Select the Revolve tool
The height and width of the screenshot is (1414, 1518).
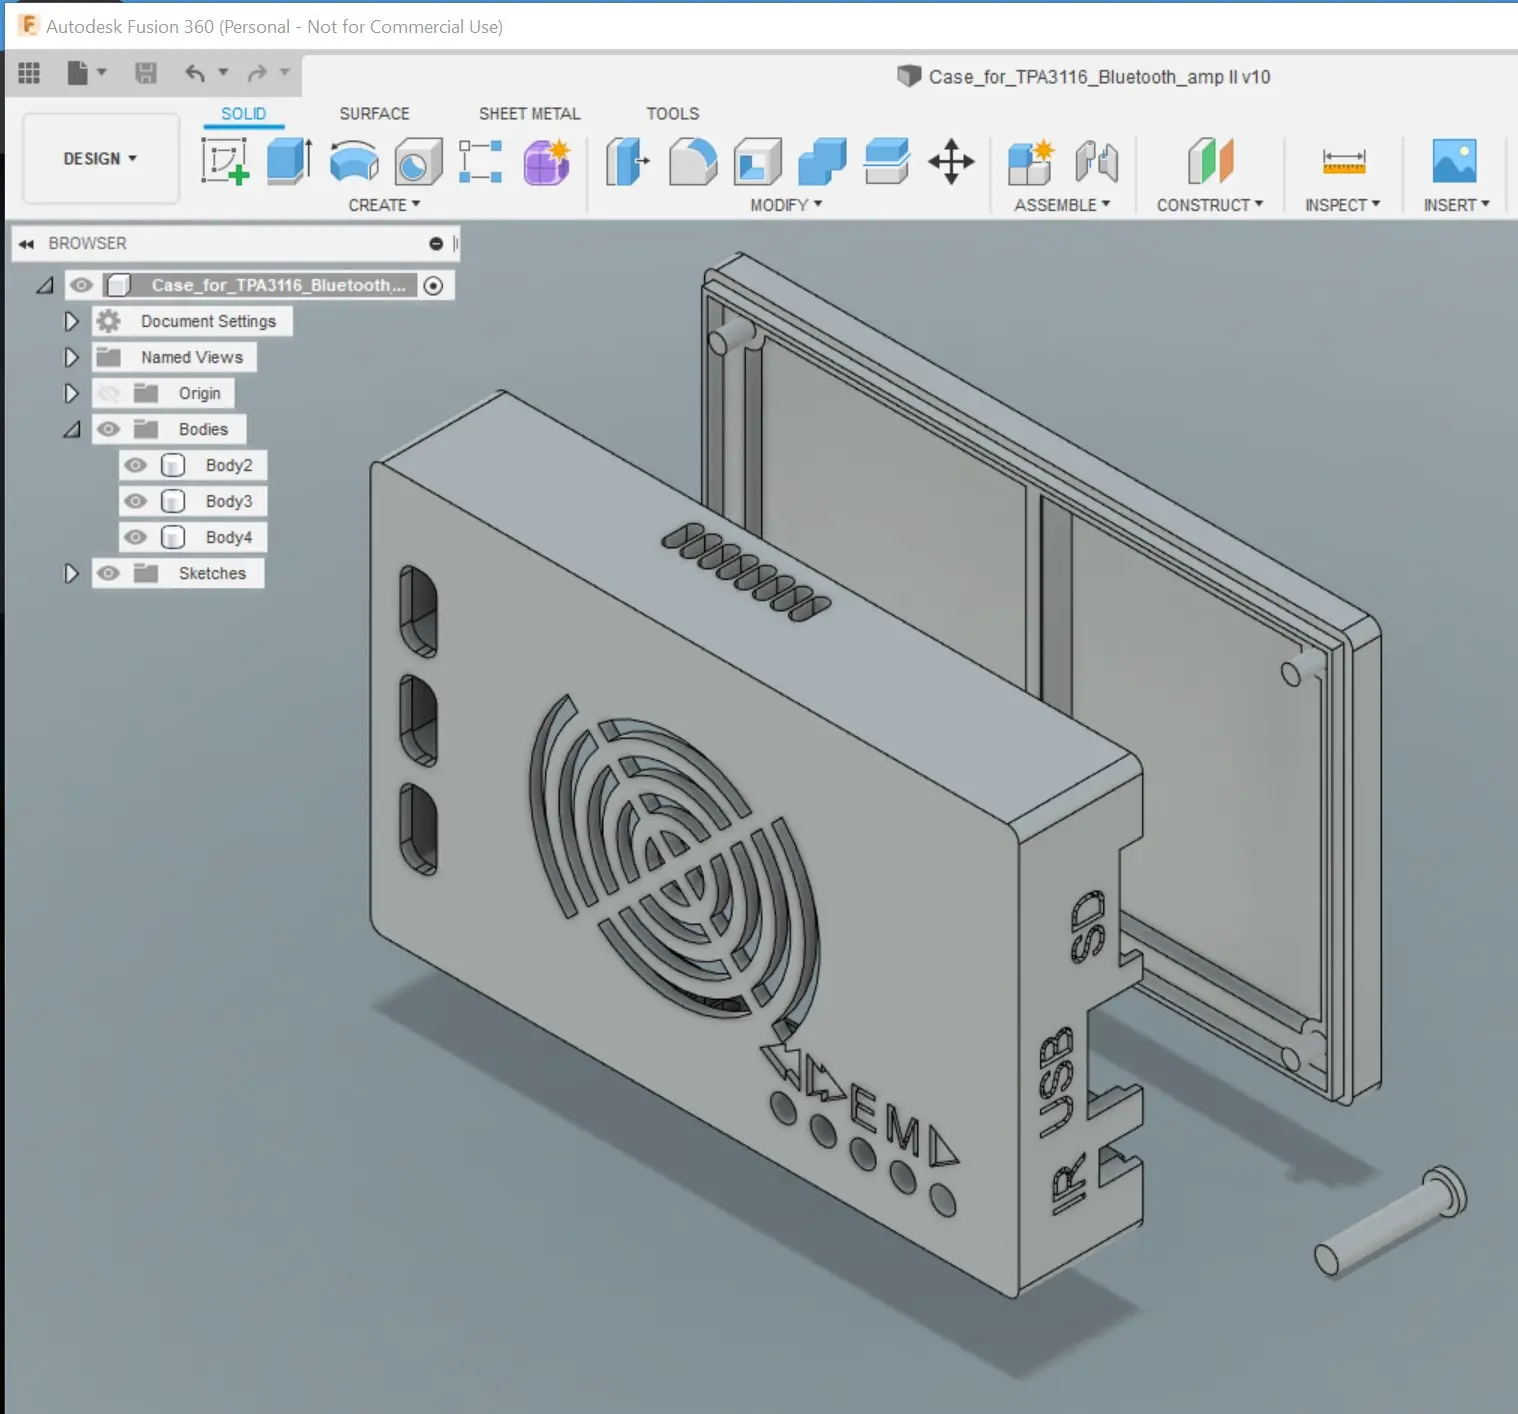click(354, 161)
